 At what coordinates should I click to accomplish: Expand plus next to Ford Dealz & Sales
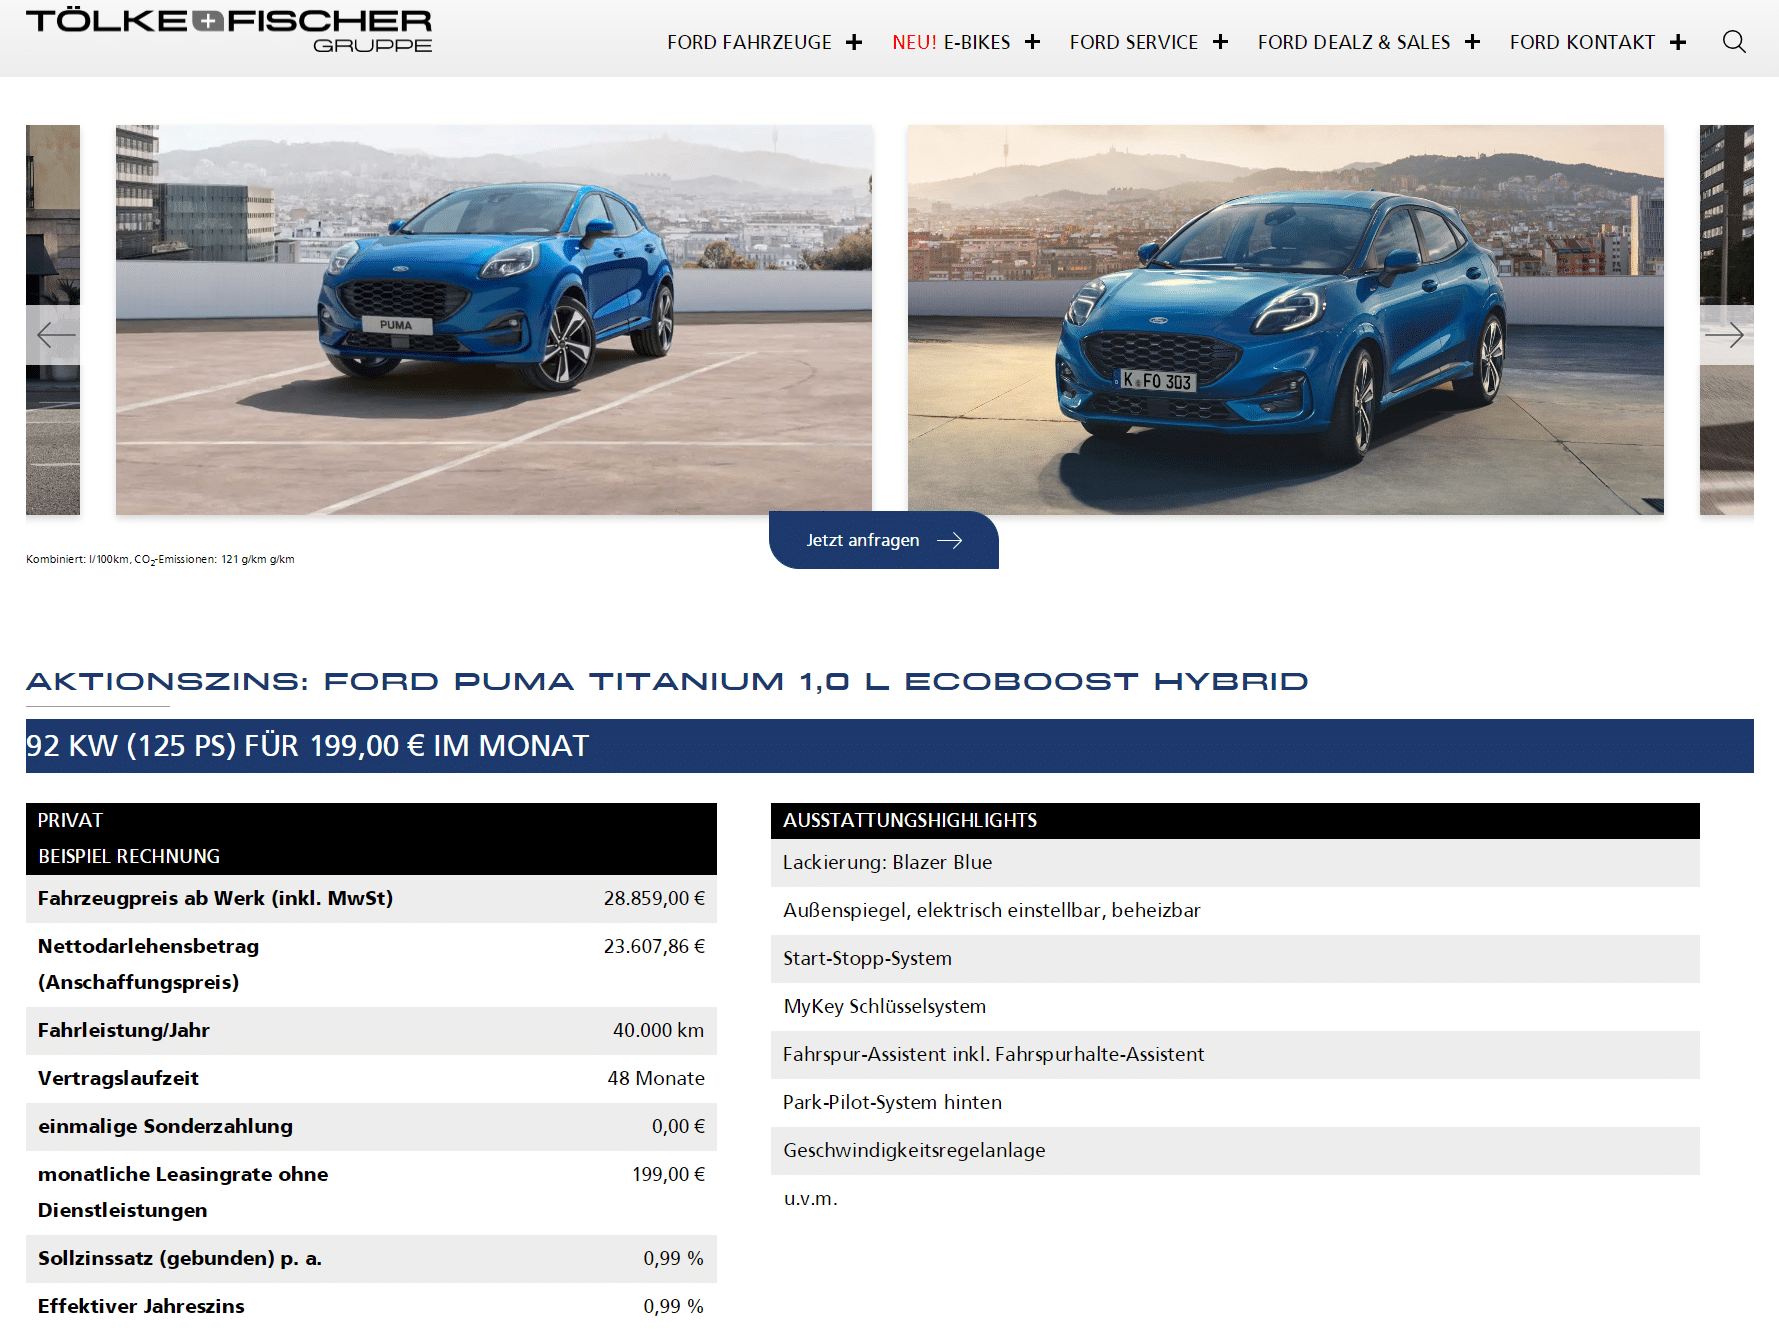pyautogui.click(x=1473, y=42)
